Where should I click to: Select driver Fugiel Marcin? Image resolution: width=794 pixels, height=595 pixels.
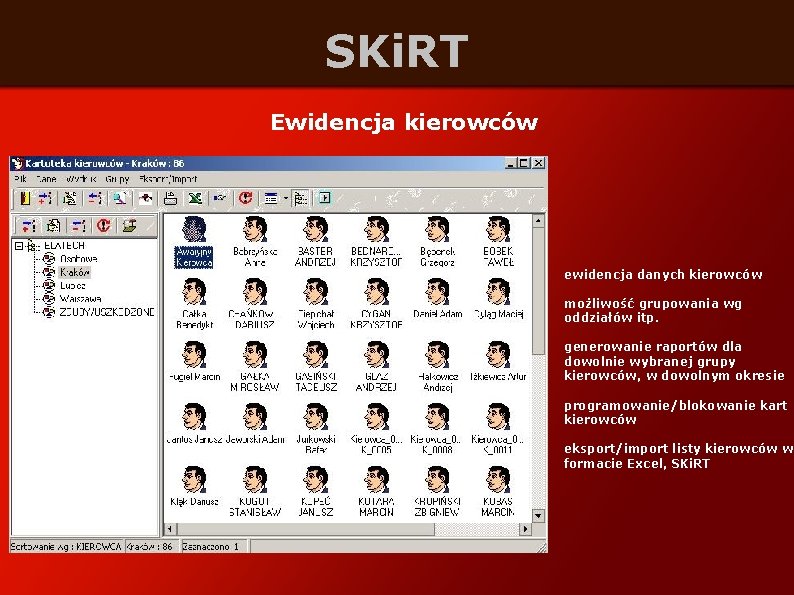click(194, 362)
